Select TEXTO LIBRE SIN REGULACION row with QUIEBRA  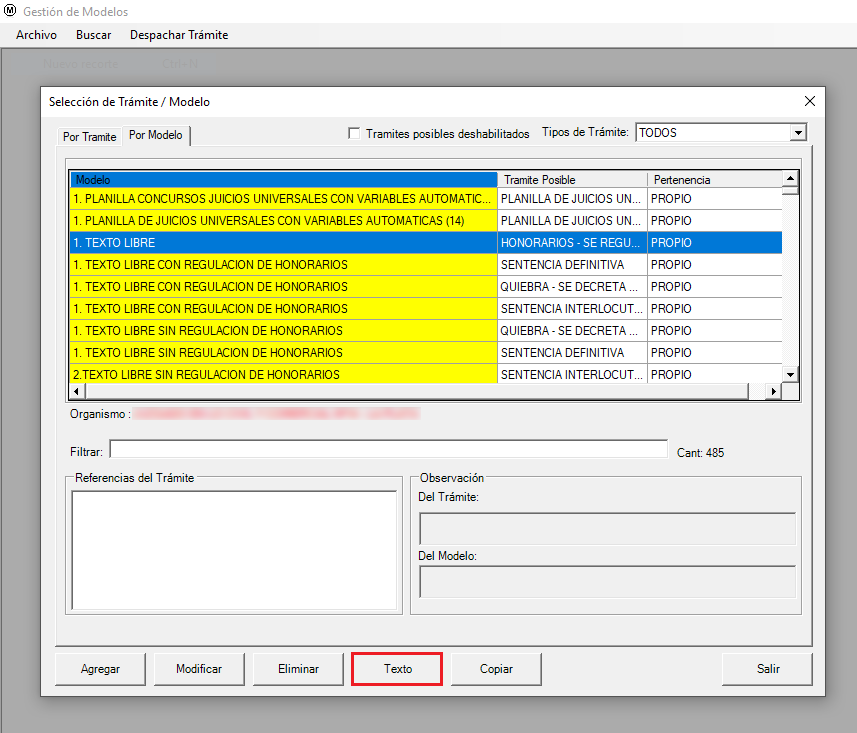pos(426,331)
